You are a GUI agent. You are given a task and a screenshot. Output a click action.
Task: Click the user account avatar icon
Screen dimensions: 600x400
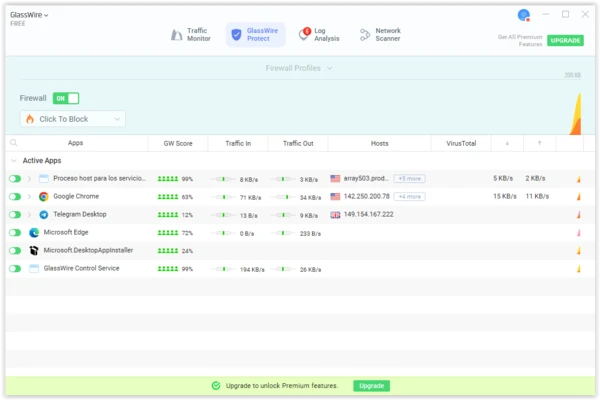point(523,15)
